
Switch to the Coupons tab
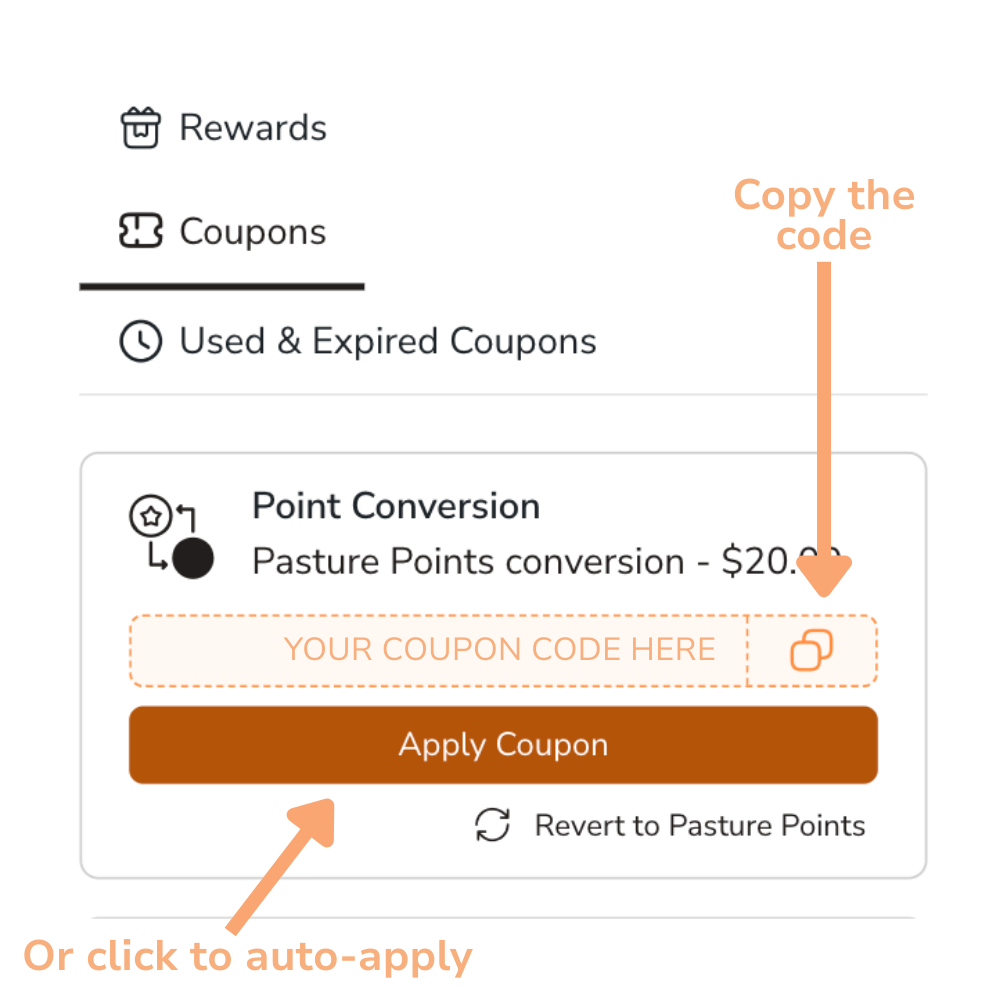pyautogui.click(x=252, y=232)
